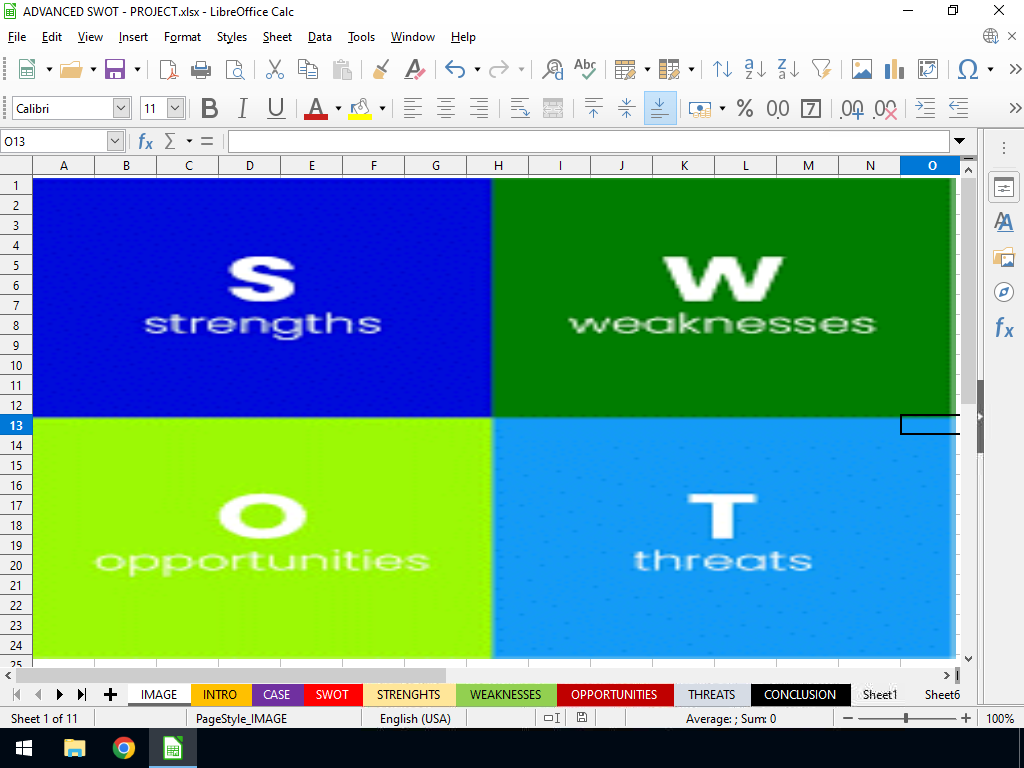
Task: Click the Paste icon
Action: coord(342,69)
